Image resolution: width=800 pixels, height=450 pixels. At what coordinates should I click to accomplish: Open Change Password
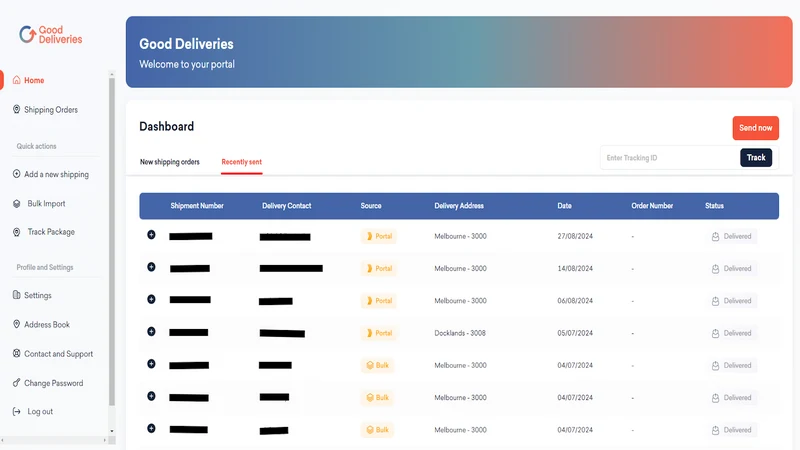[54, 383]
